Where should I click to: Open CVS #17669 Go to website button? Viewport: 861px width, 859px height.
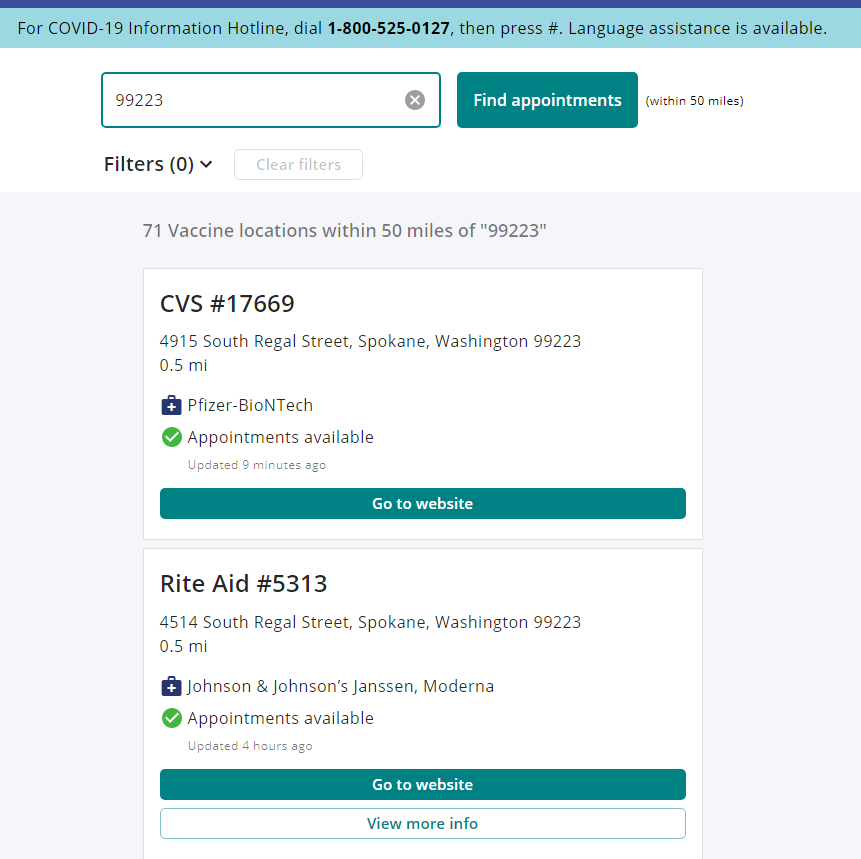pyautogui.click(x=422, y=504)
